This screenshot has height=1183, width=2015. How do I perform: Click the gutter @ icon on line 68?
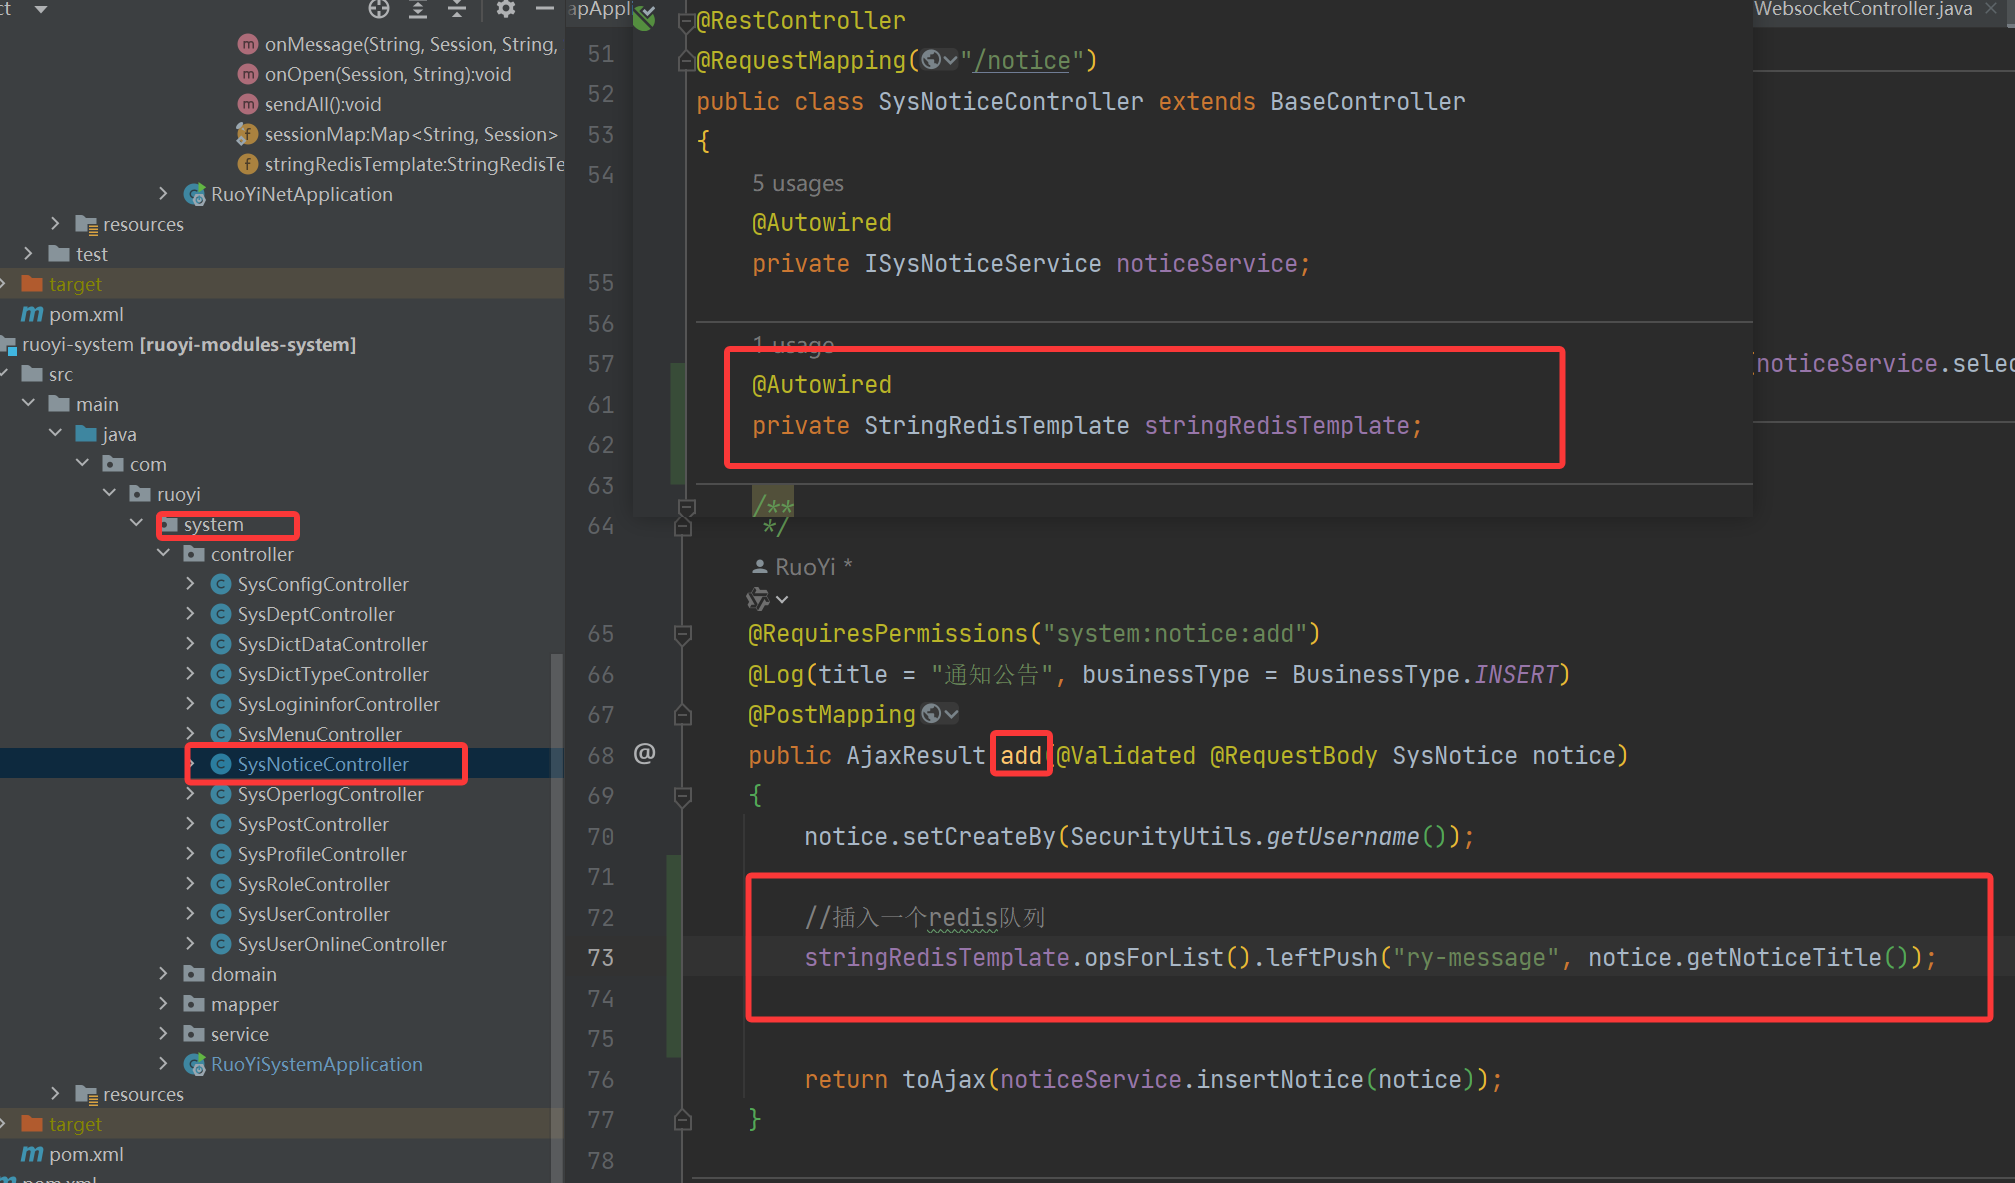point(645,754)
